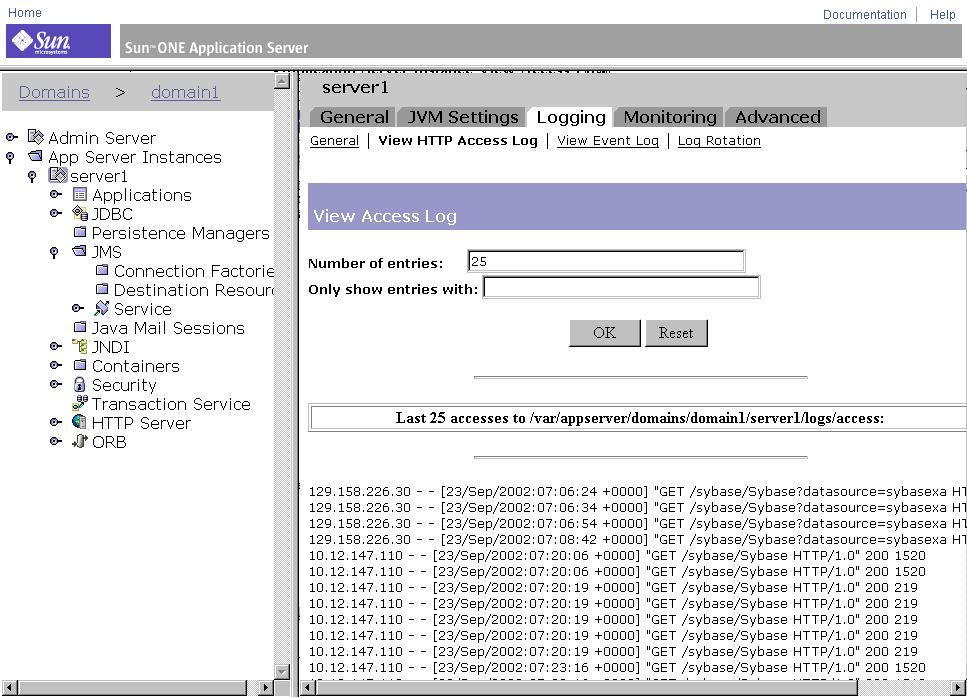Click the JDBC database icon

[x=80, y=213]
